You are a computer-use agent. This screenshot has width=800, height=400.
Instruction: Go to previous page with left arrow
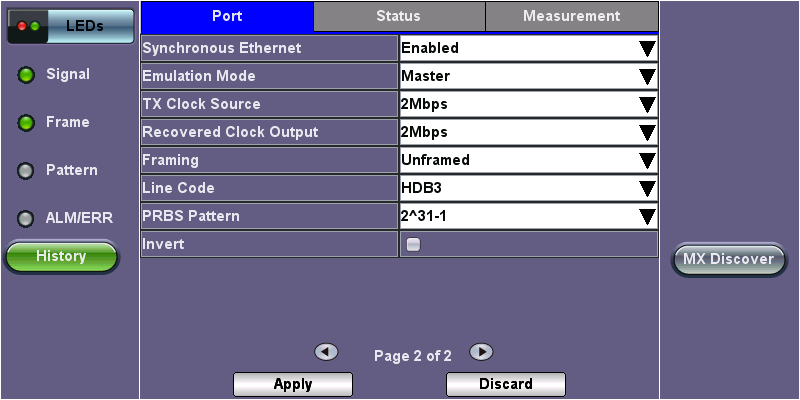point(325,352)
